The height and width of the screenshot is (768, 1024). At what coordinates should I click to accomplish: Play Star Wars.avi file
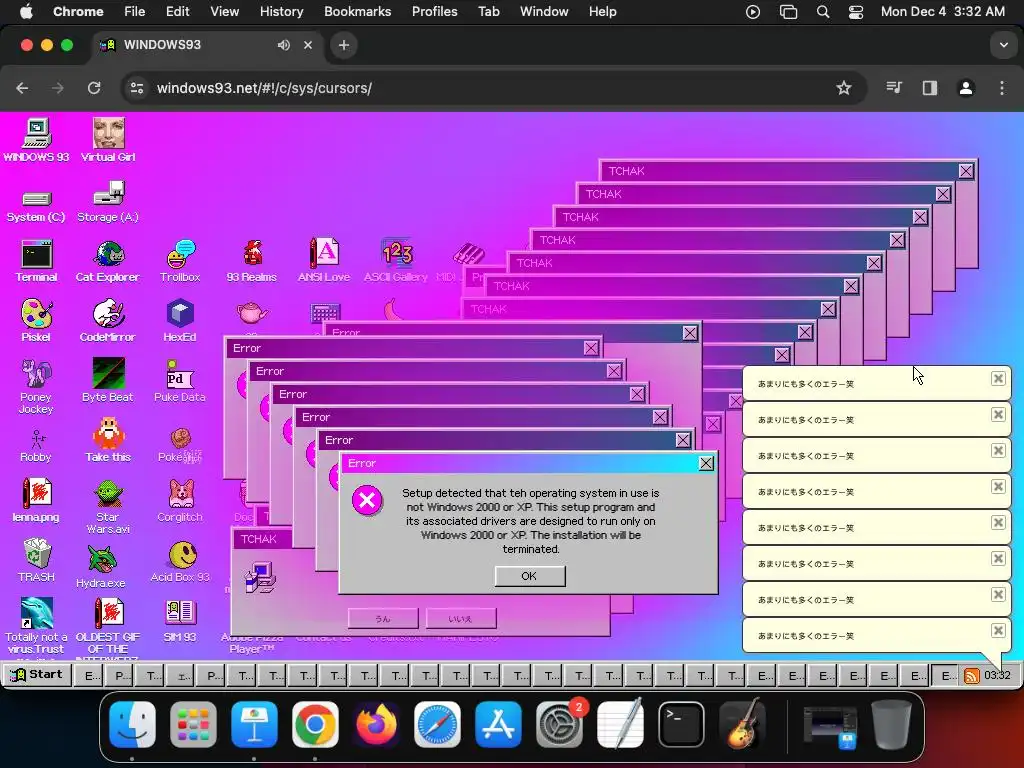108,507
